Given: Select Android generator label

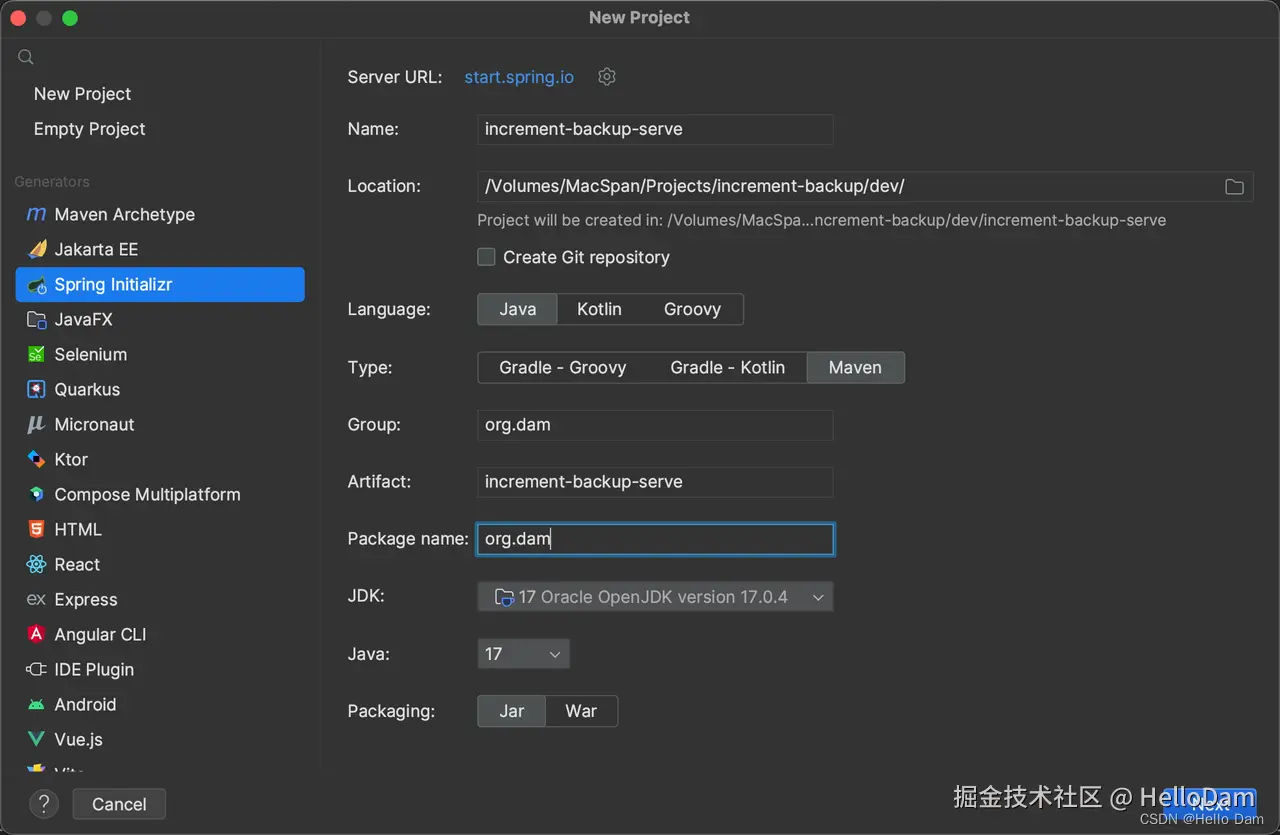Looking at the screenshot, I should pos(85,704).
